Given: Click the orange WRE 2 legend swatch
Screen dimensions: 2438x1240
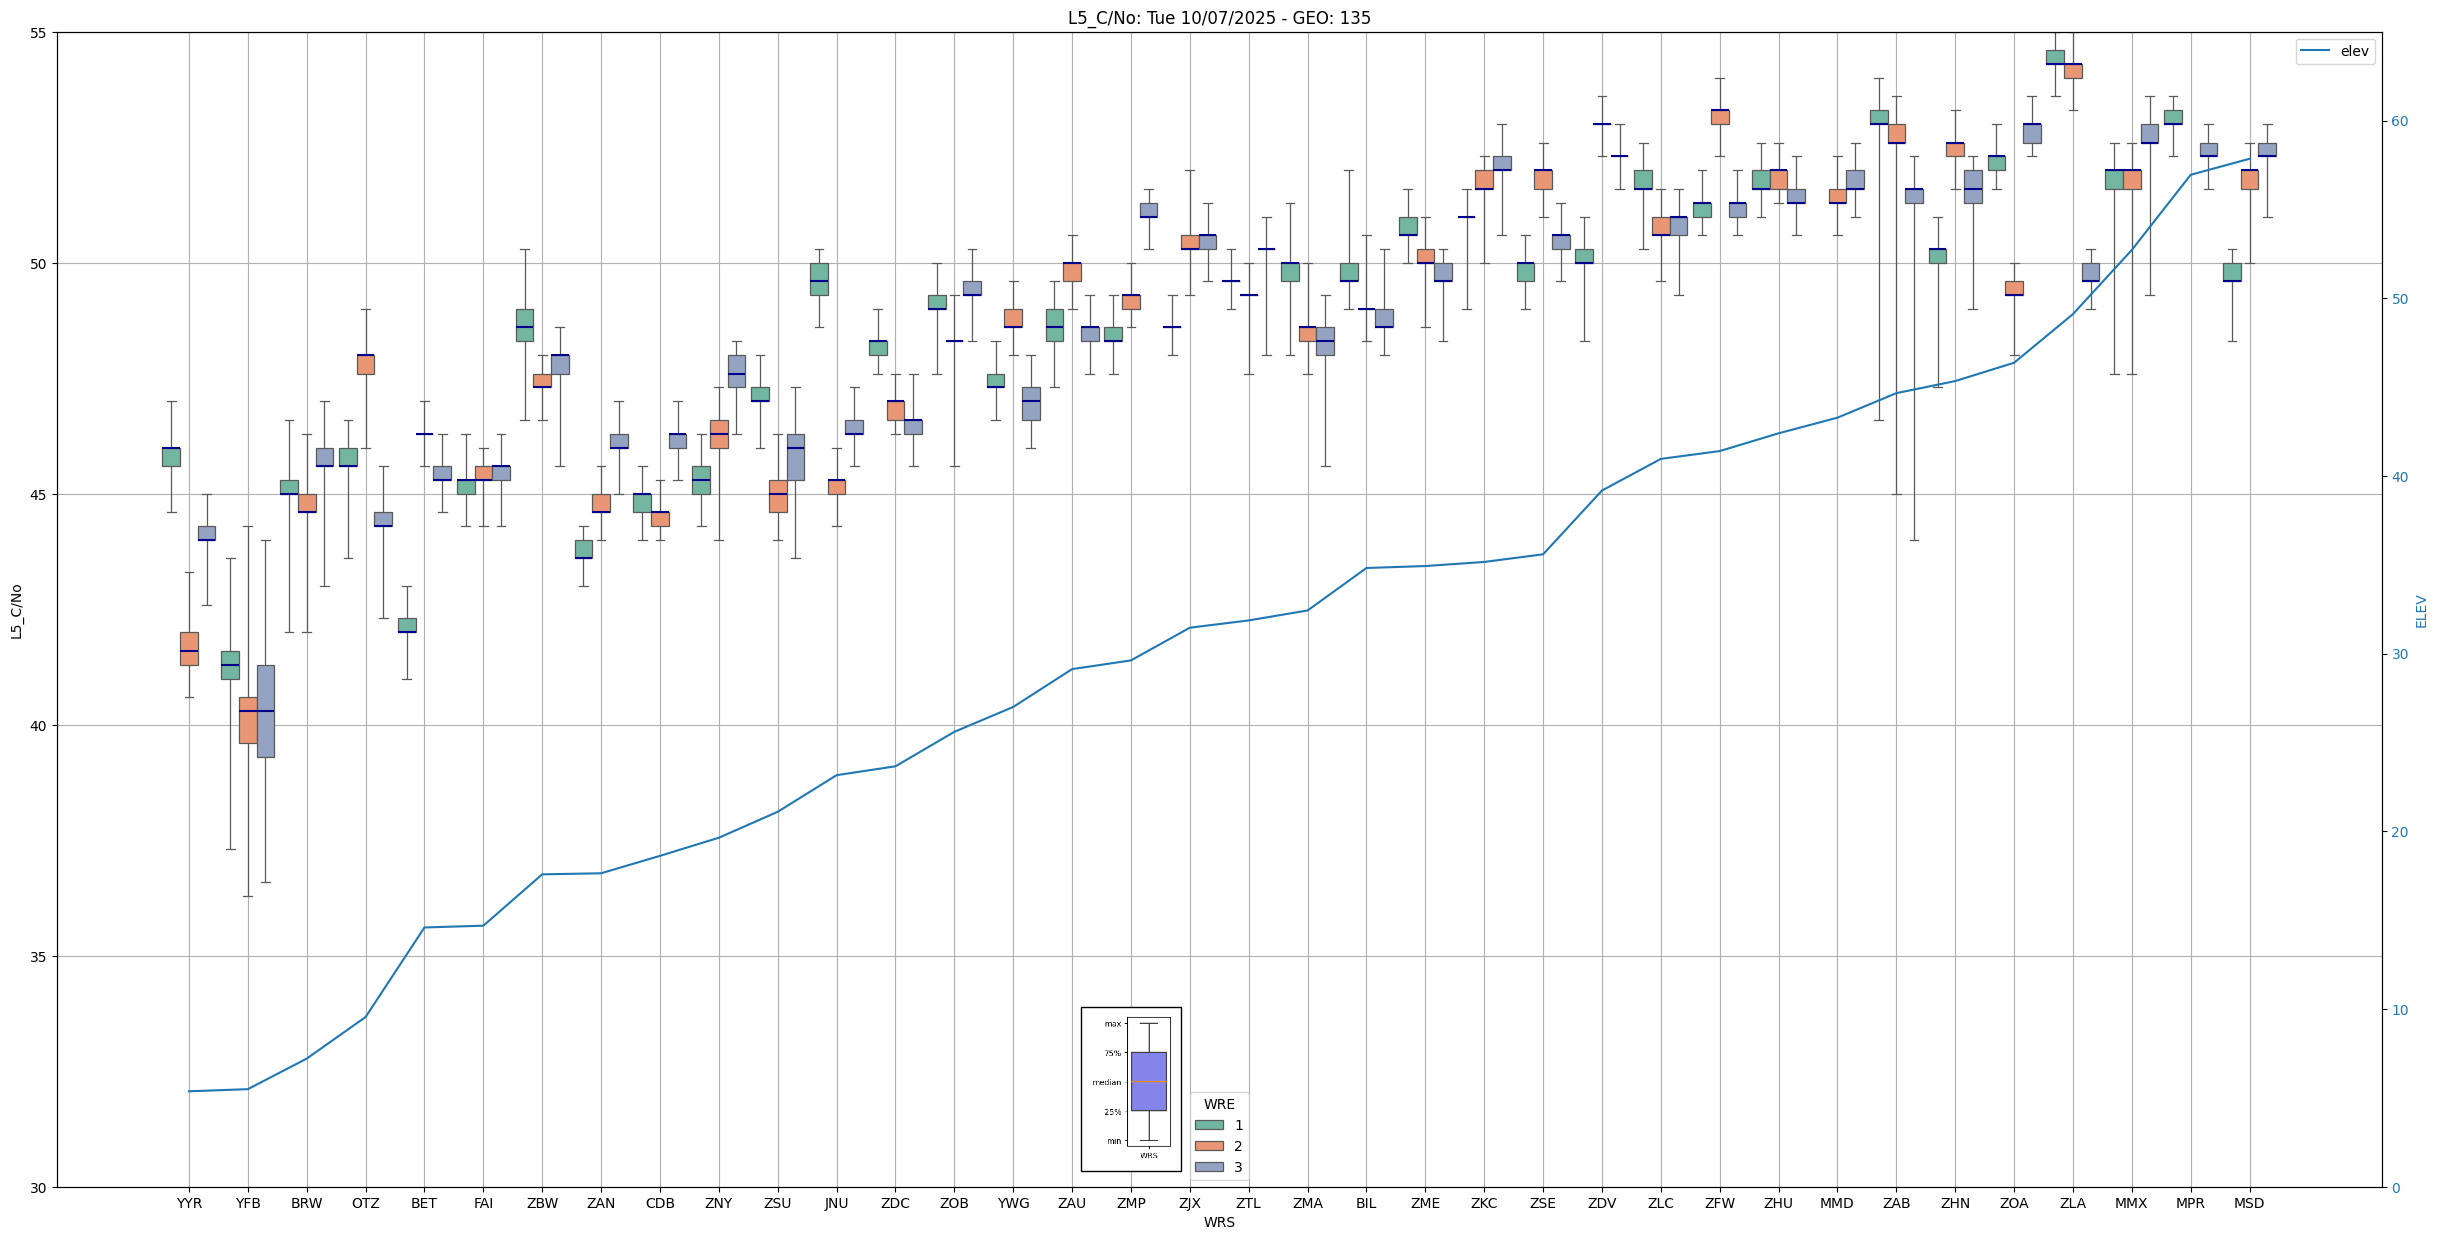Looking at the screenshot, I should [x=1209, y=1146].
